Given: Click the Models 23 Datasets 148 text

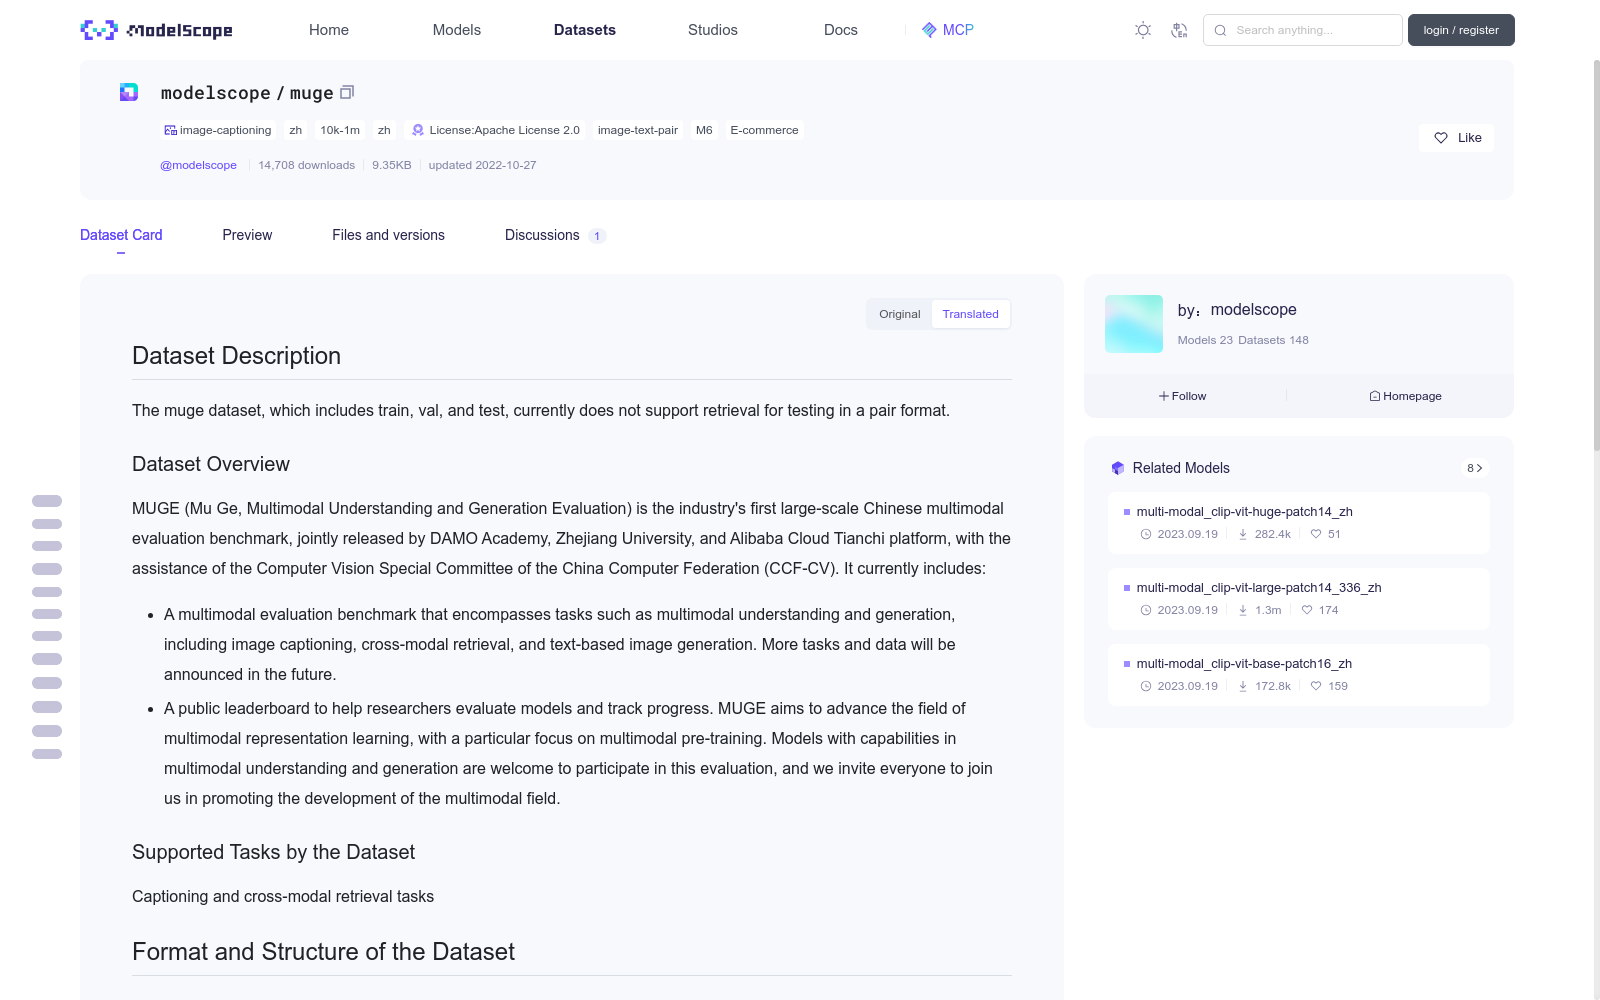Looking at the screenshot, I should coord(1243,340).
